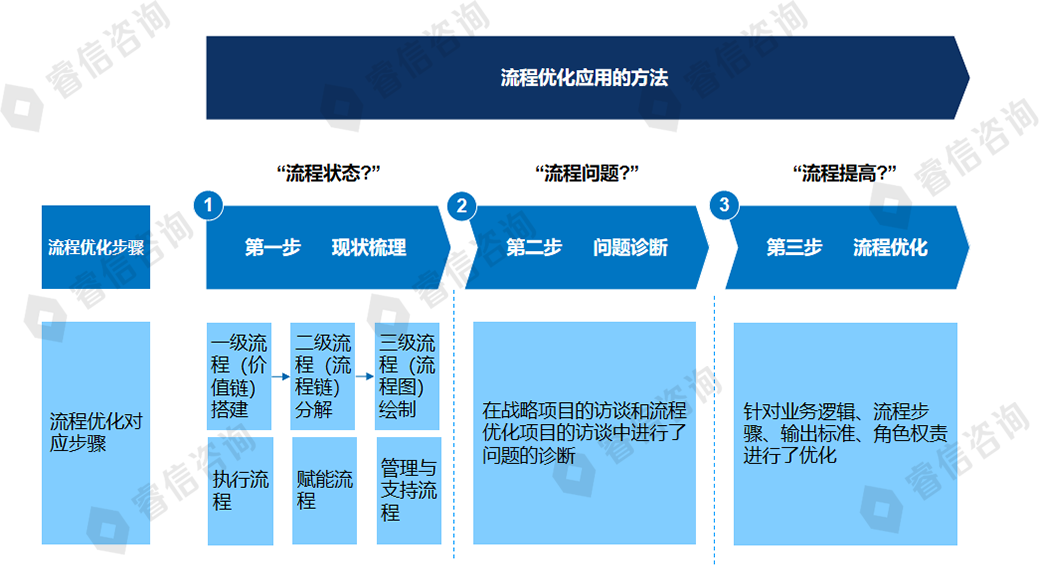Viewport: 1040px width, 581px height.
Task: Select the 第二步 问题诊断 step arrow
Action: tap(585, 248)
